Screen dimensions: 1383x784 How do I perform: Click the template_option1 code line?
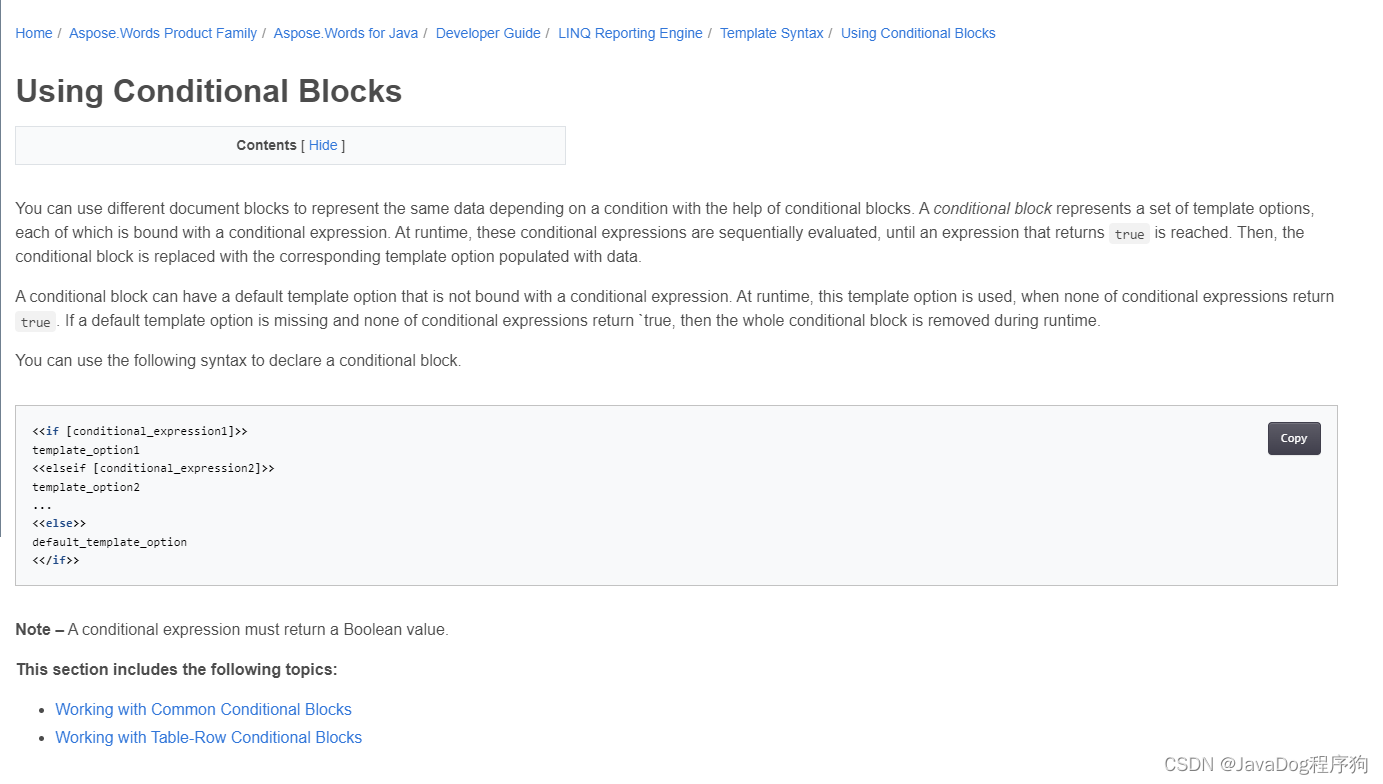(x=86, y=450)
